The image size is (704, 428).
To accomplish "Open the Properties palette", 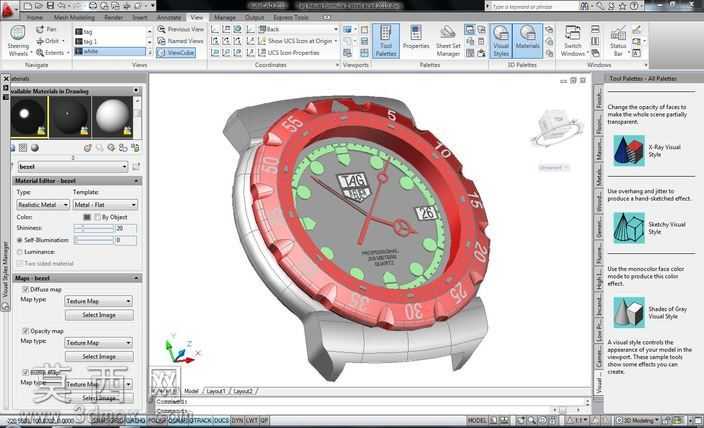I will point(416,37).
